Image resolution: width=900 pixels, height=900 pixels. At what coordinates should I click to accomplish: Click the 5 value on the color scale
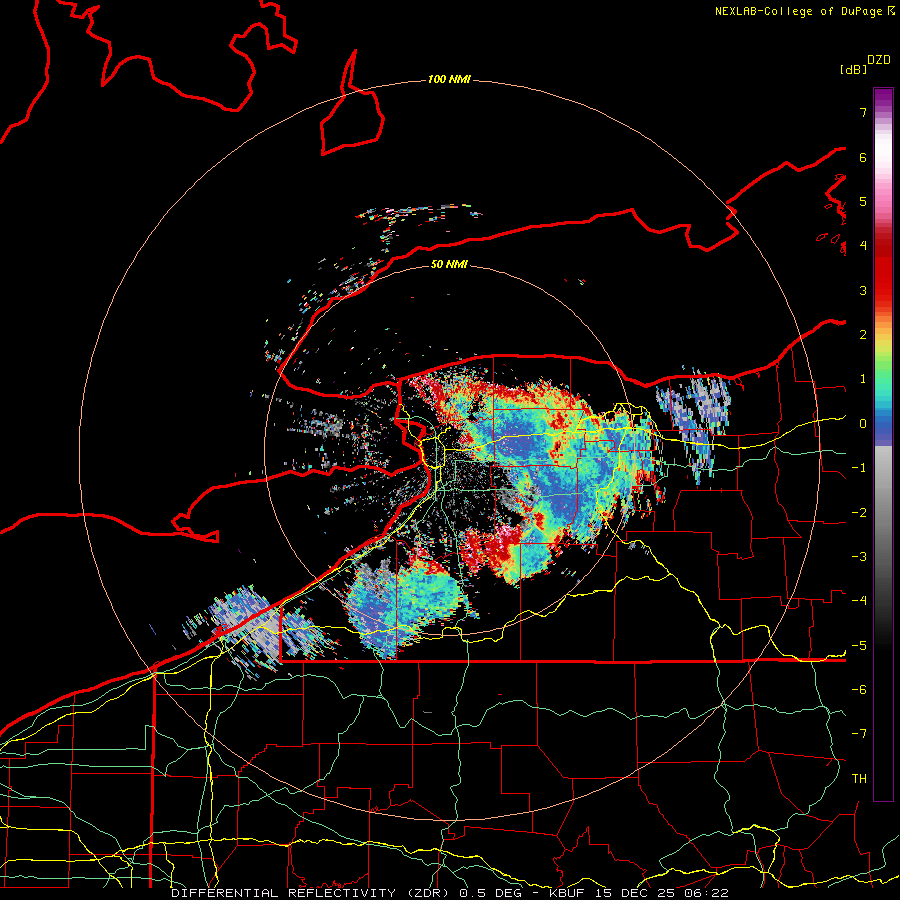(863, 201)
